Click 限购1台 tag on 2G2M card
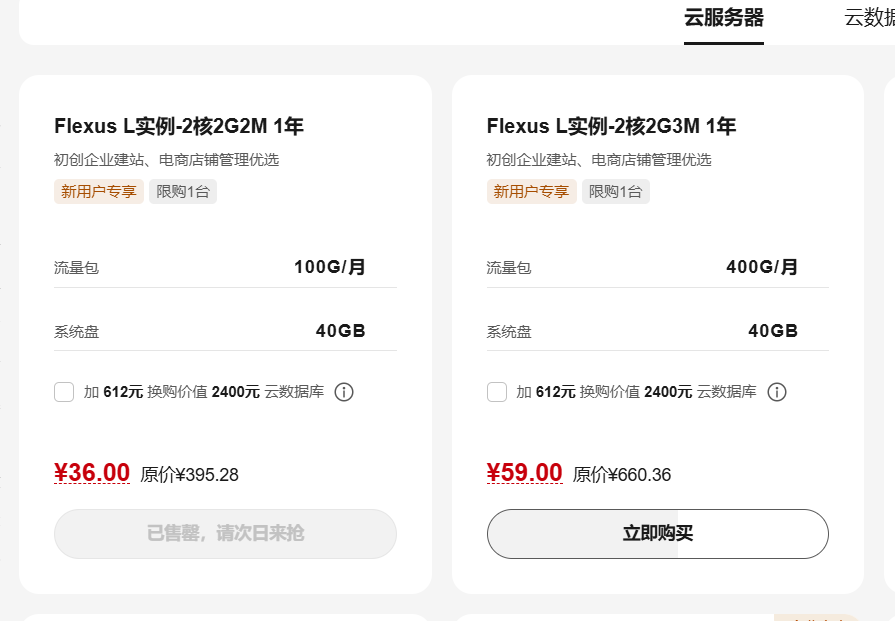Screen dimensions: 895x621 tap(183, 192)
